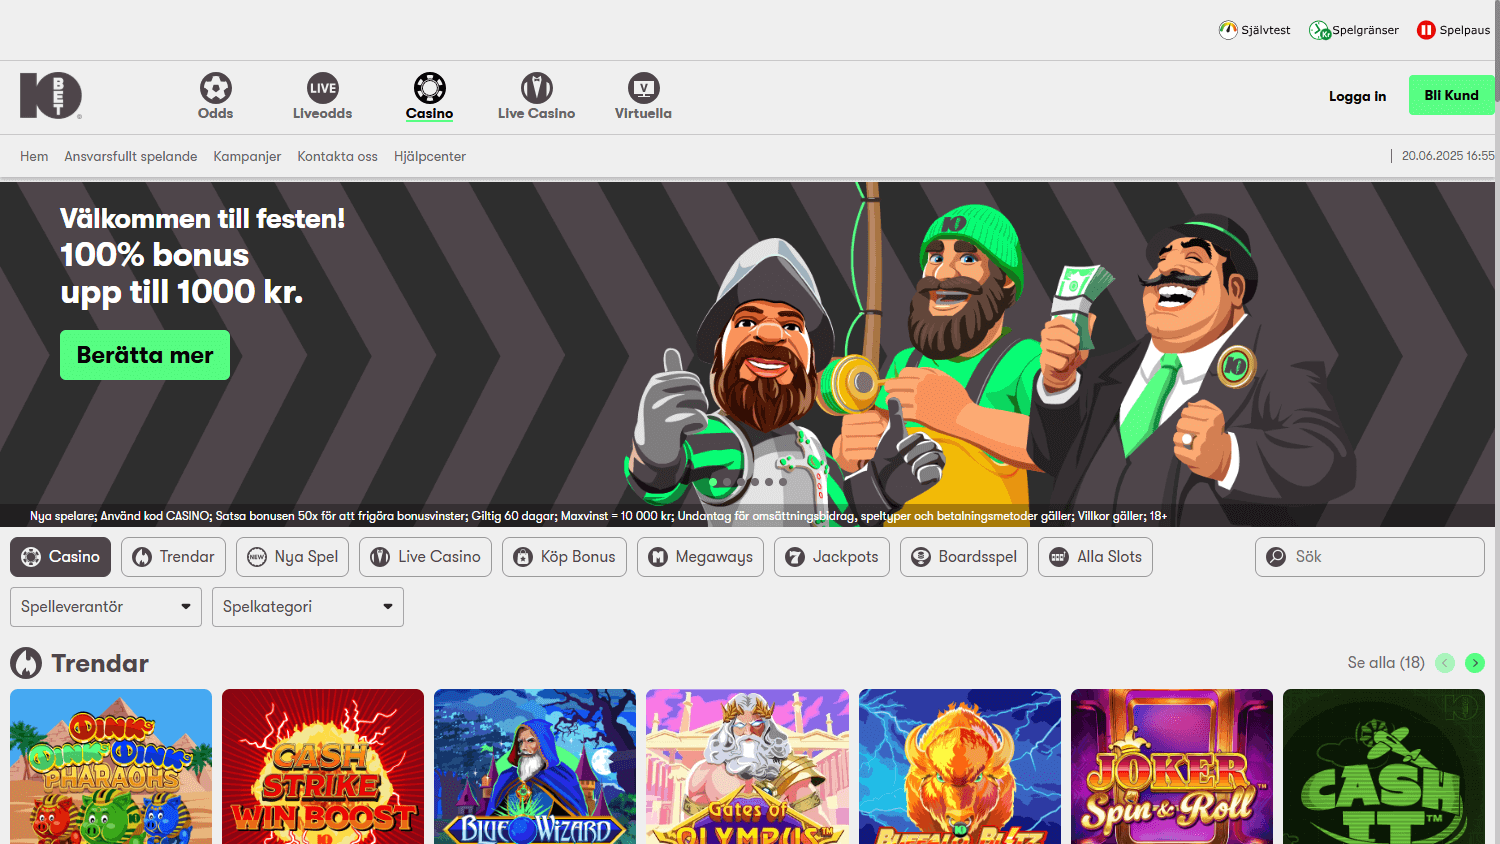Switch on the Köp Bonus filter
The width and height of the screenshot is (1500, 844).
pos(564,557)
